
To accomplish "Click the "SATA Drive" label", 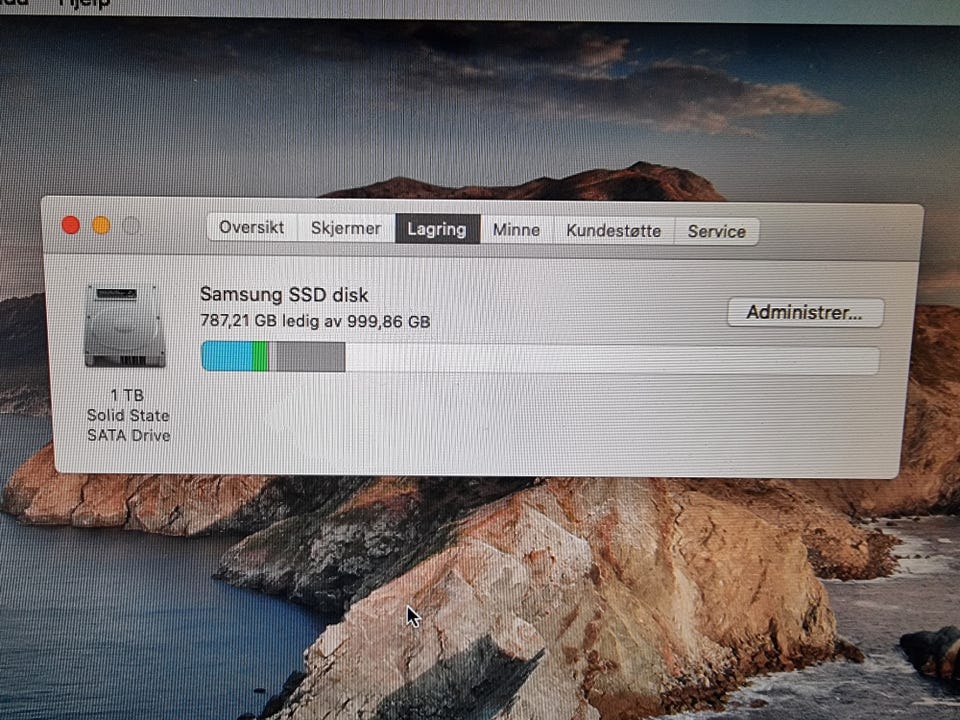I will [x=129, y=435].
